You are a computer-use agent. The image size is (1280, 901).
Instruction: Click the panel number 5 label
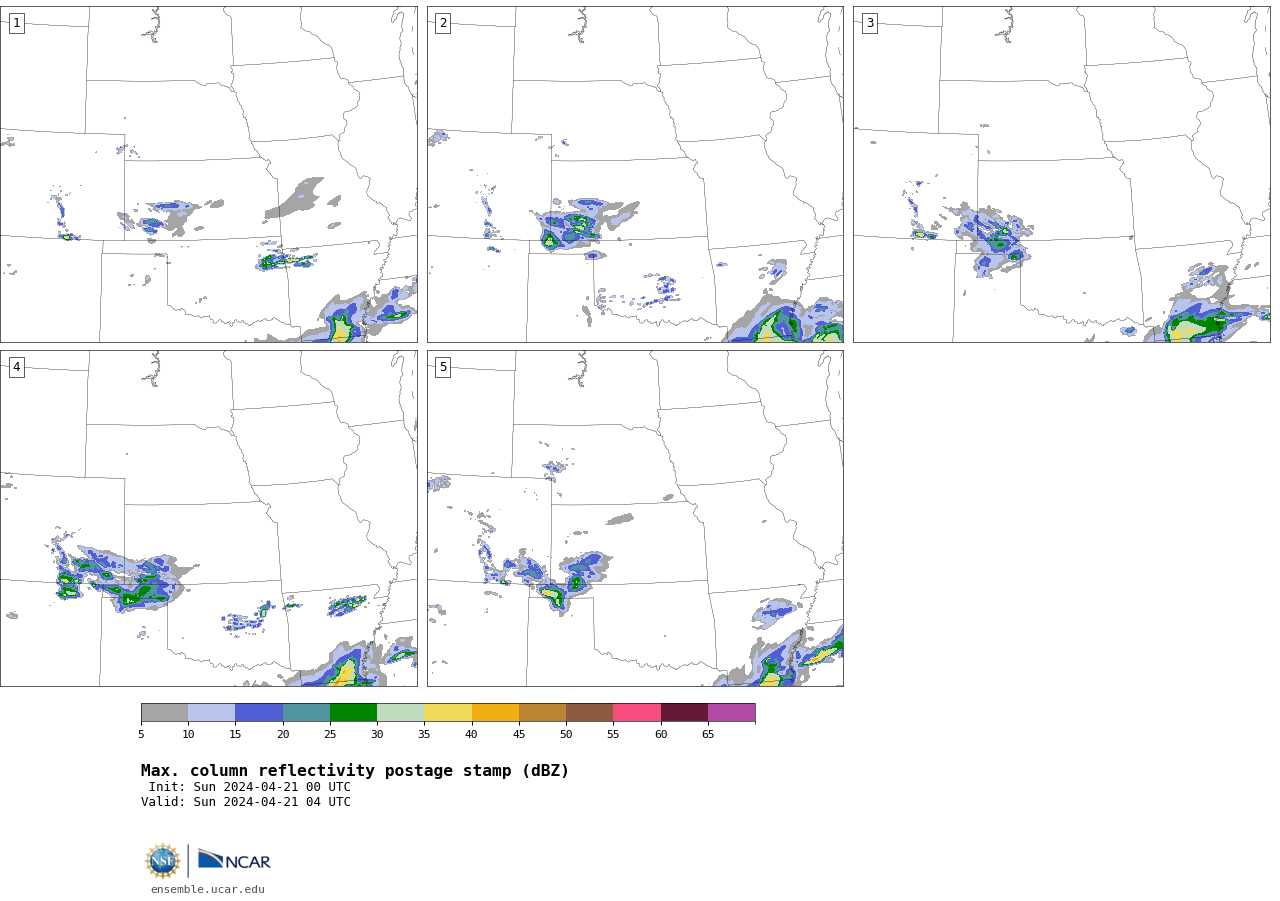(x=443, y=367)
